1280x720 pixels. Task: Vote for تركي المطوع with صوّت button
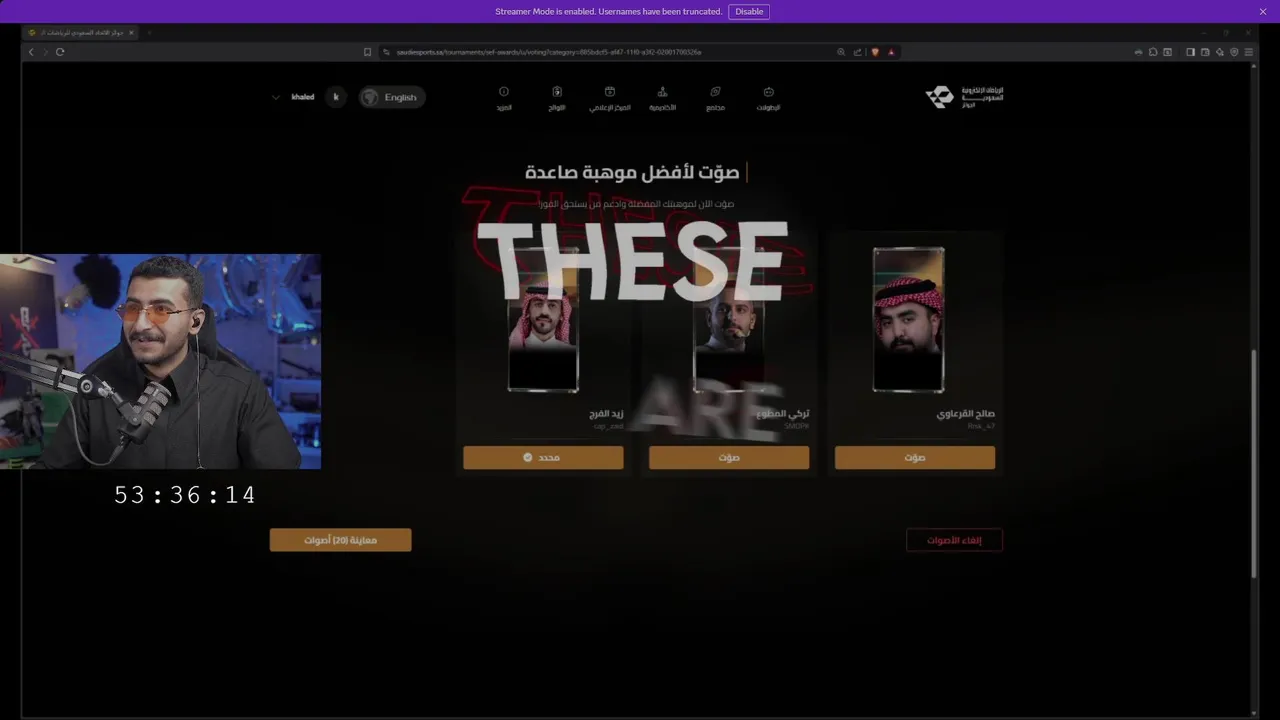[729, 457]
